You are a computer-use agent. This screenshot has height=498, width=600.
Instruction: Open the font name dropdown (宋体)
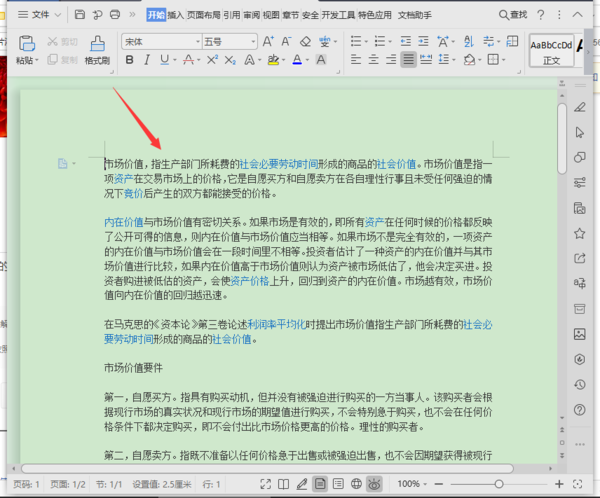pyautogui.click(x=198, y=41)
